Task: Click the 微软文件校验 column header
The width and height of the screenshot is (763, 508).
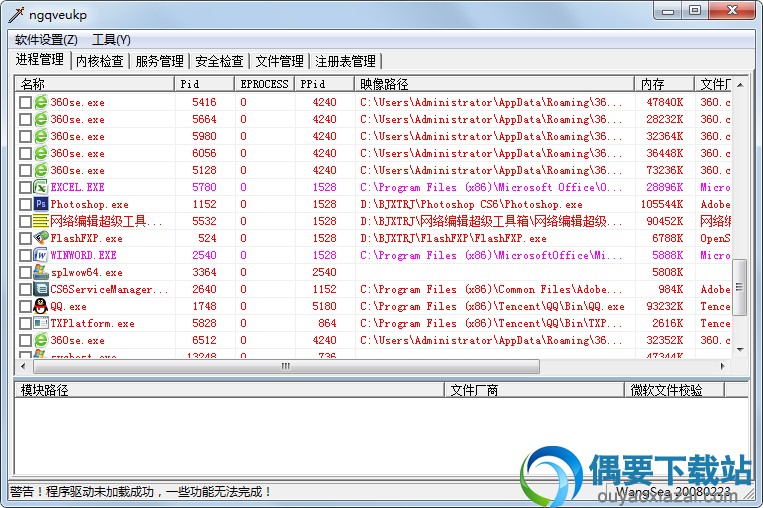Action: point(674,390)
